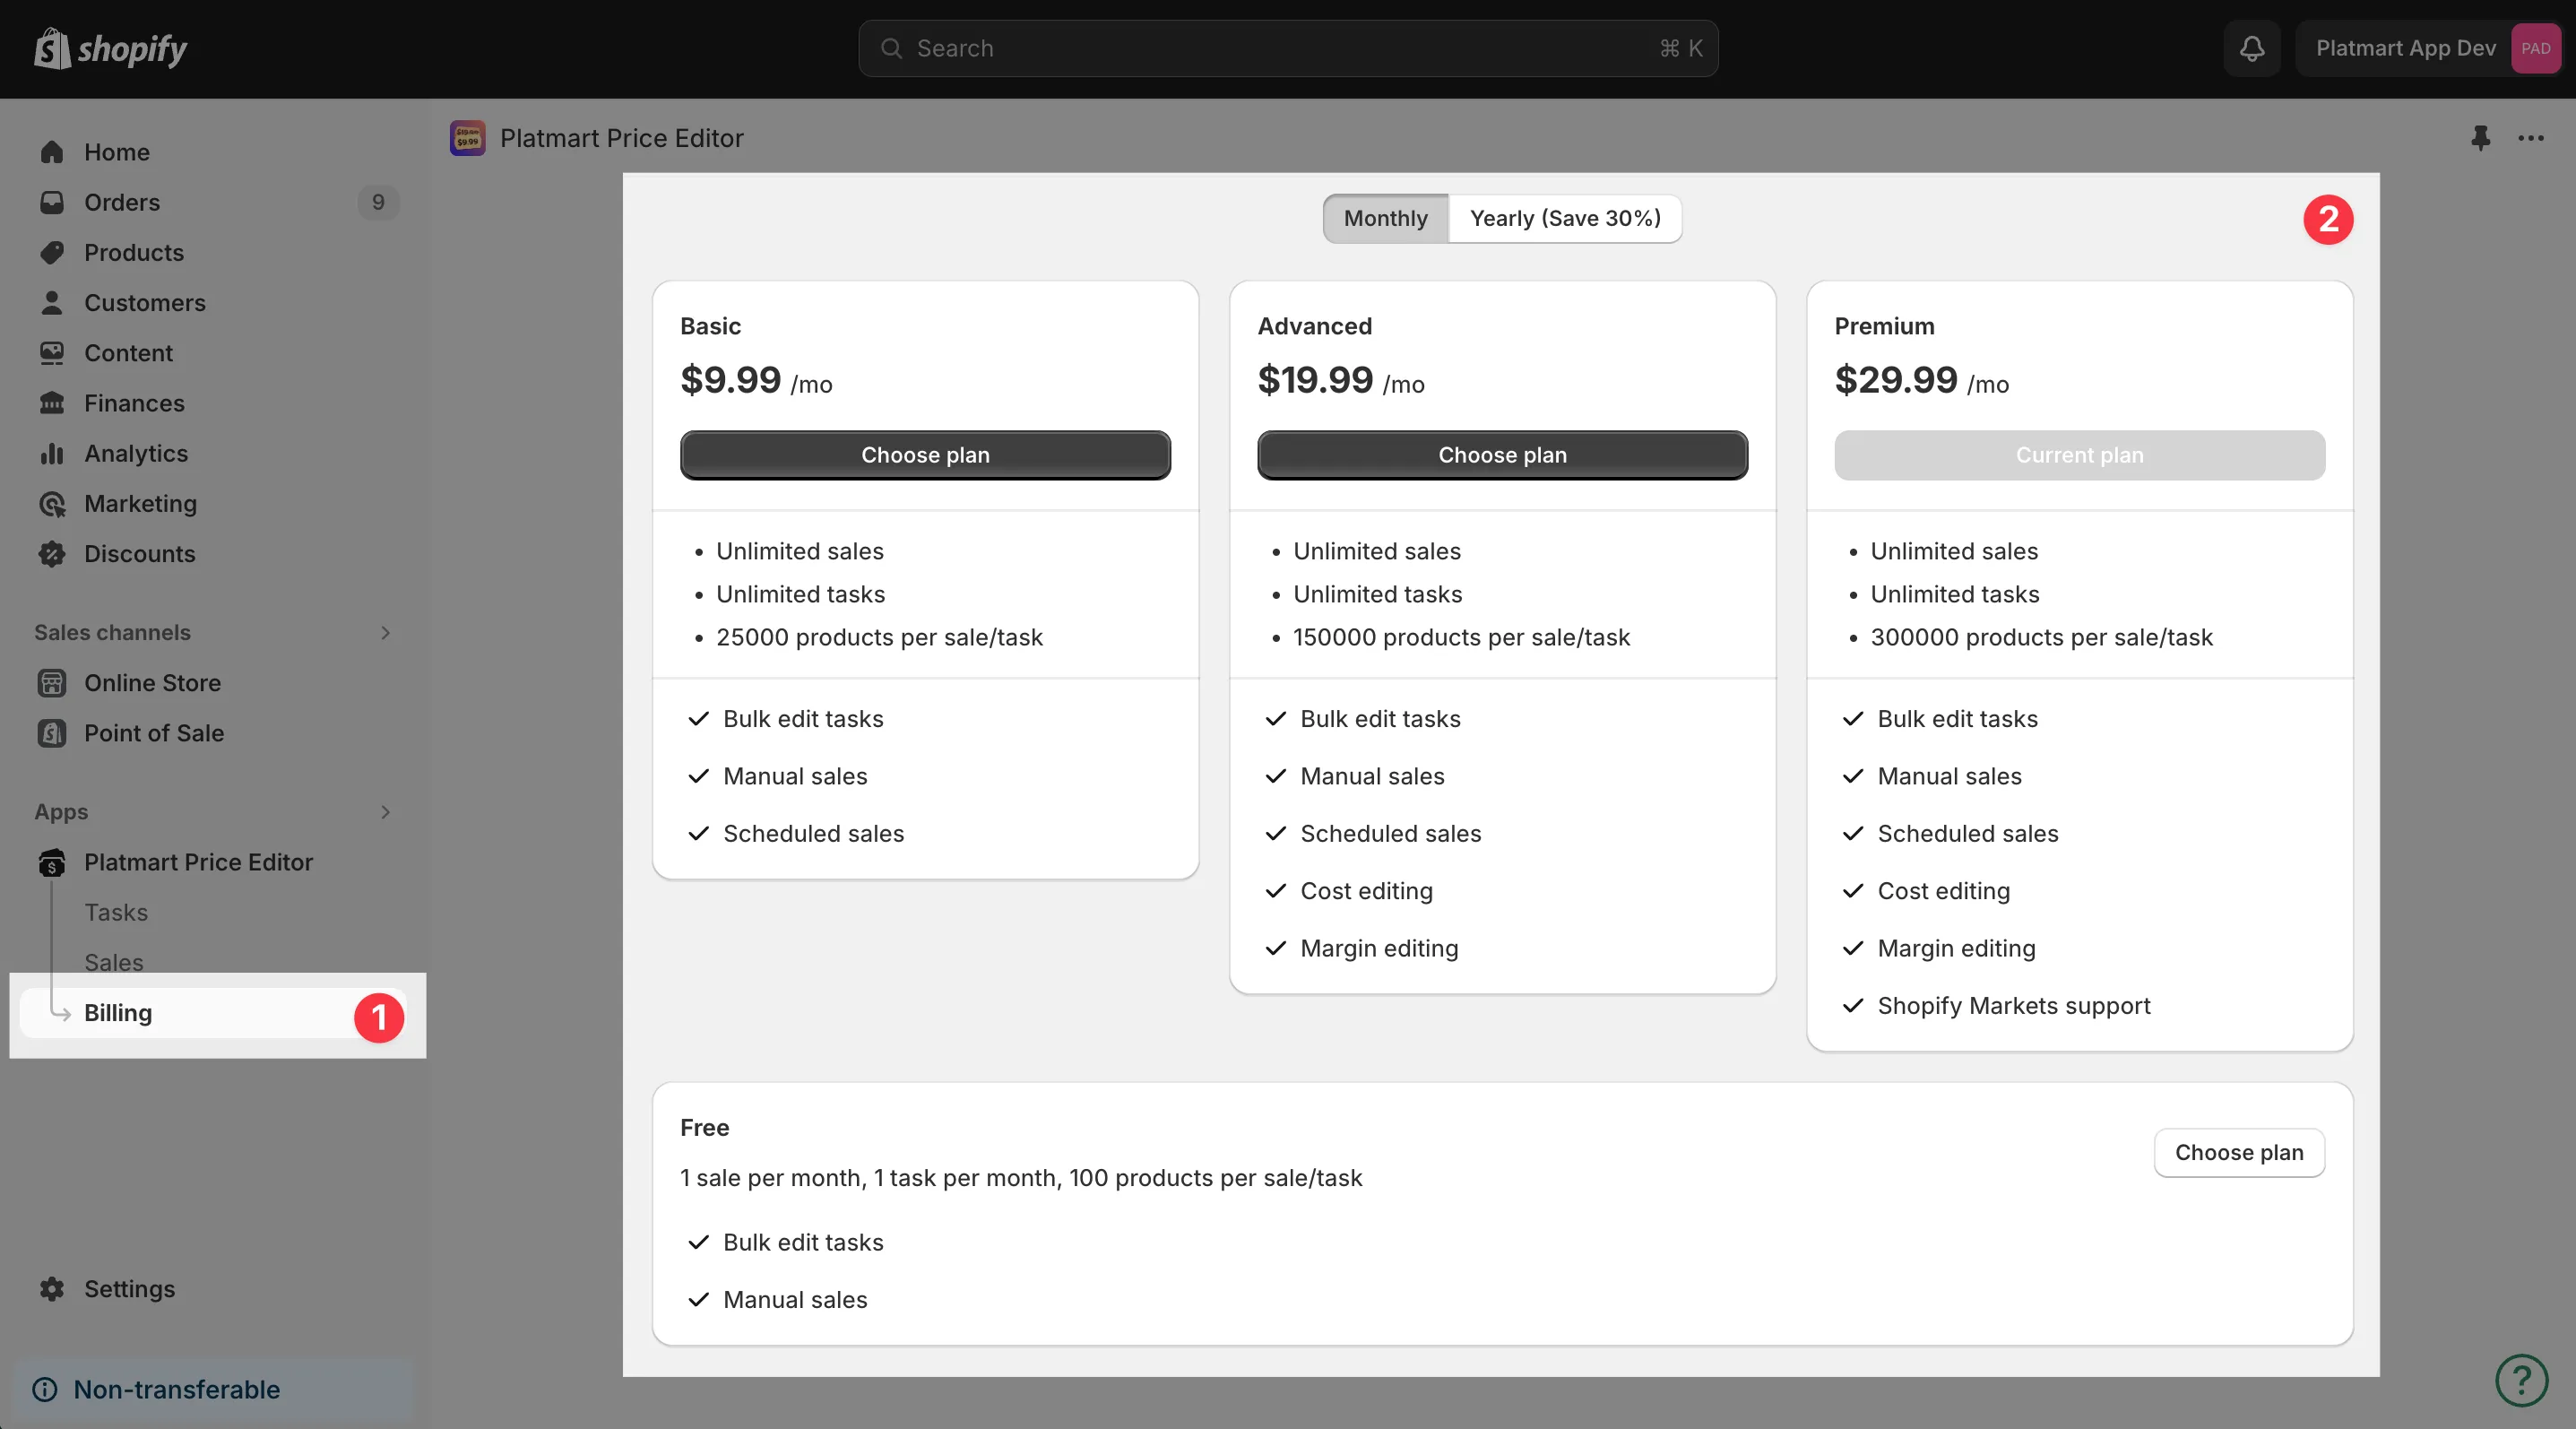Click the $19.99 price text
Image resolution: width=2576 pixels, height=1429 pixels.
point(1315,380)
